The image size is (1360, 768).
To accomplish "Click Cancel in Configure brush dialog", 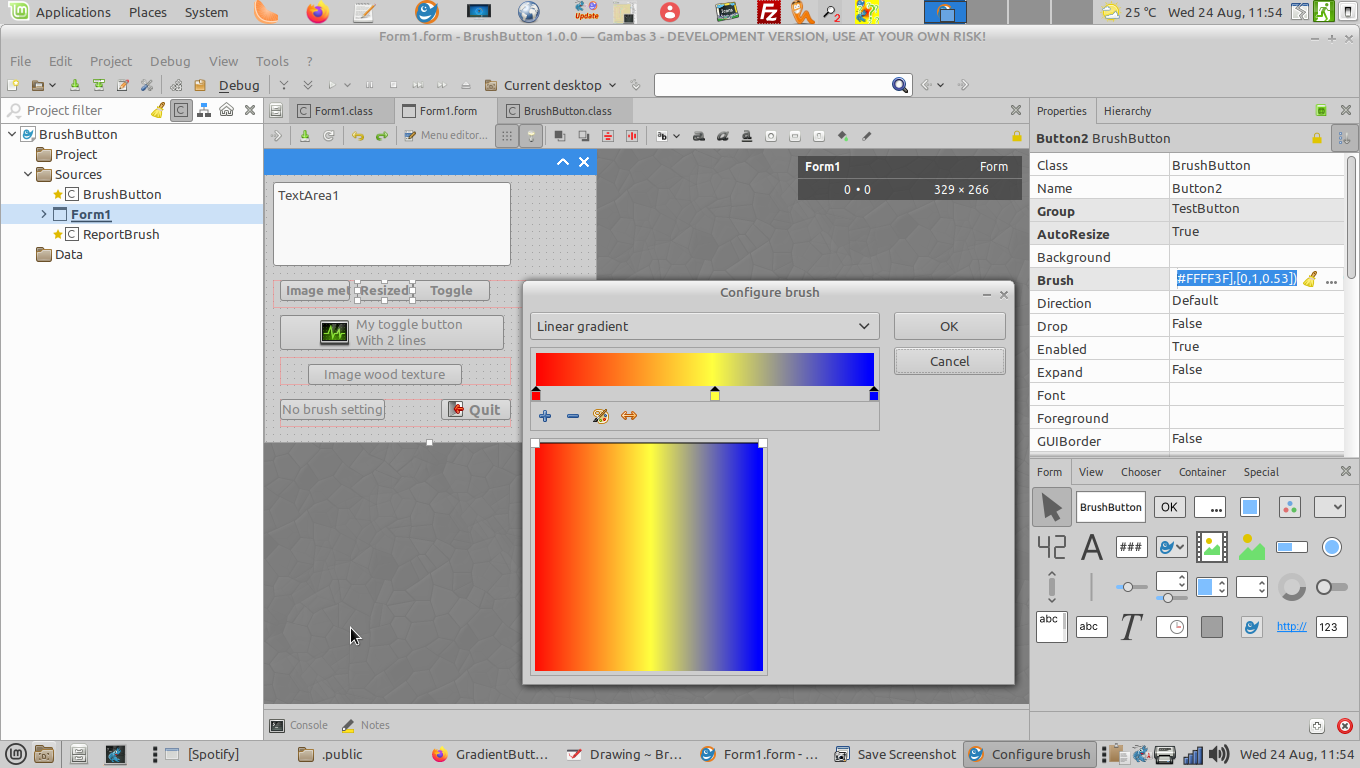I will coord(949,361).
